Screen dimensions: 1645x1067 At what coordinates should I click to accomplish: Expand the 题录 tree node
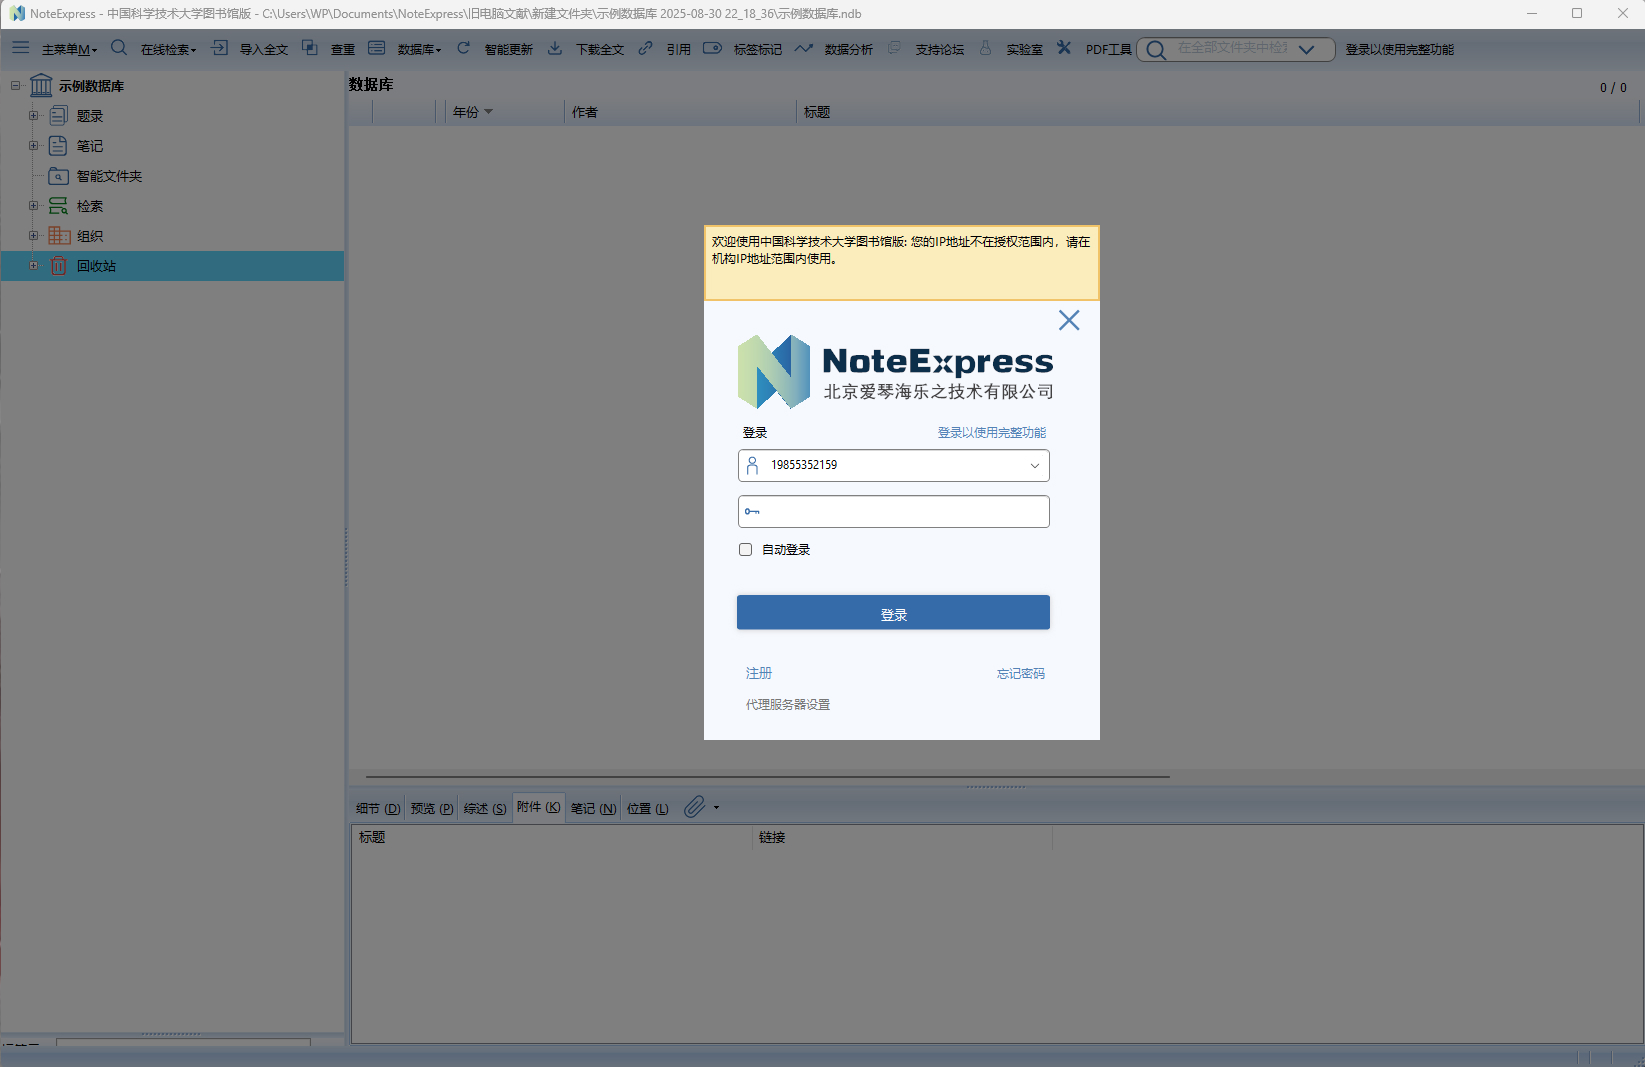pos(34,116)
